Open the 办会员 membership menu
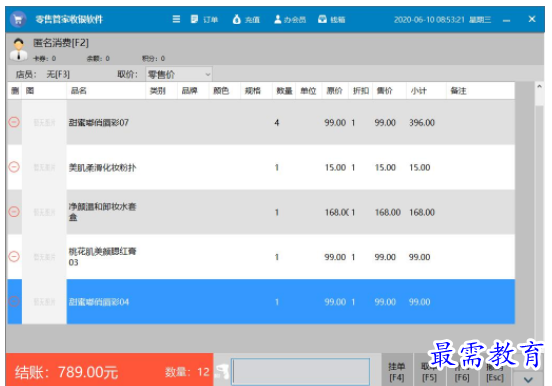552x386 pixels. click(290, 19)
